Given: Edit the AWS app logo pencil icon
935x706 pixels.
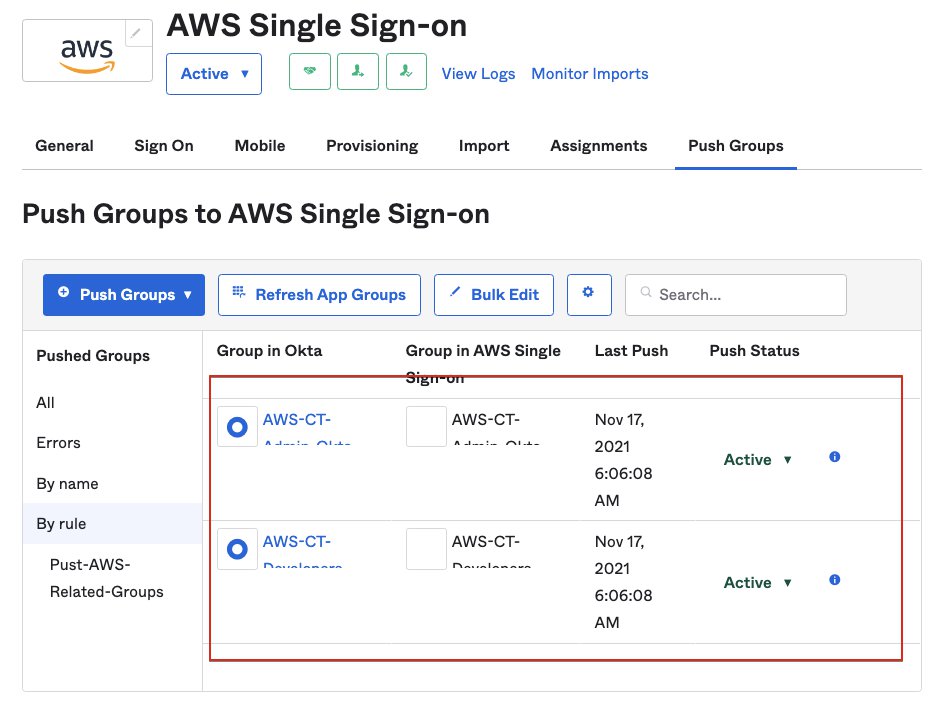Looking at the screenshot, I should click(137, 33).
